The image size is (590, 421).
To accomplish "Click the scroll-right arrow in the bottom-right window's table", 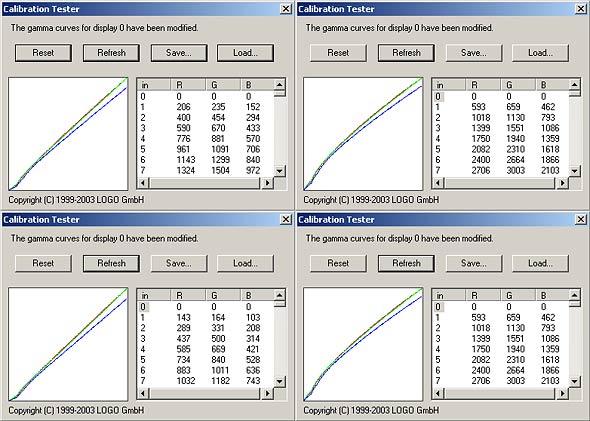I will [x=562, y=394].
